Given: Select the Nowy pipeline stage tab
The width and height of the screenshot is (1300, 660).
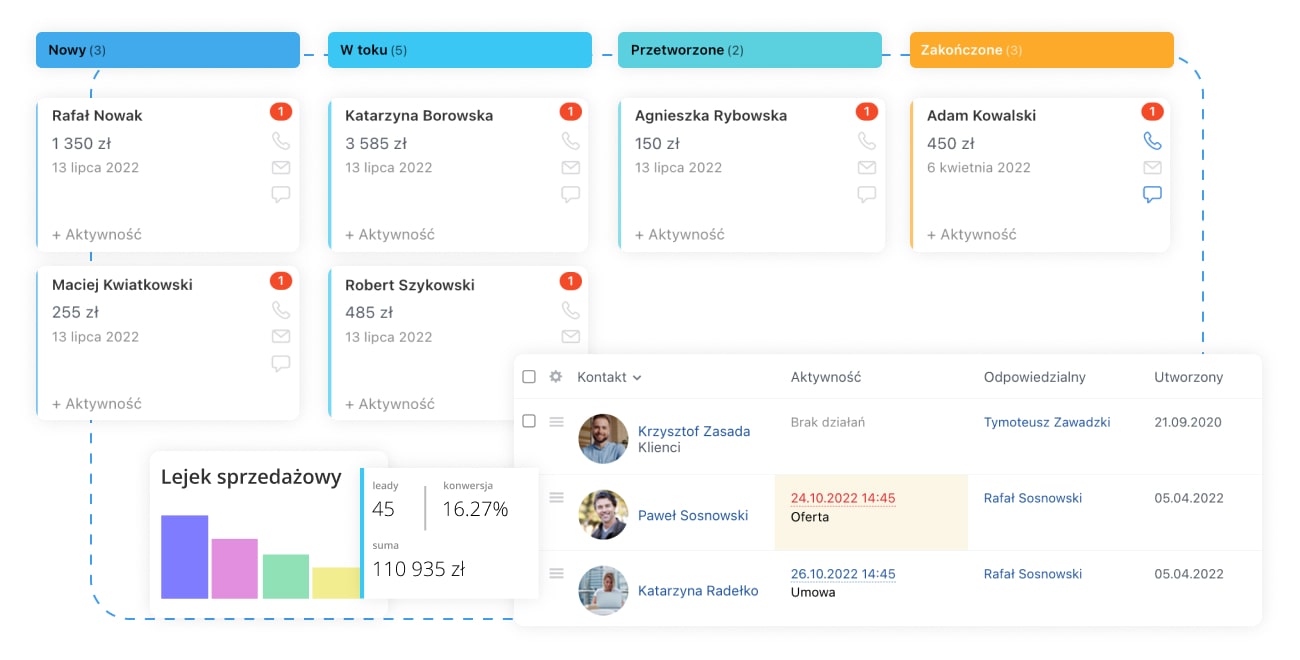Looking at the screenshot, I should tap(167, 50).
